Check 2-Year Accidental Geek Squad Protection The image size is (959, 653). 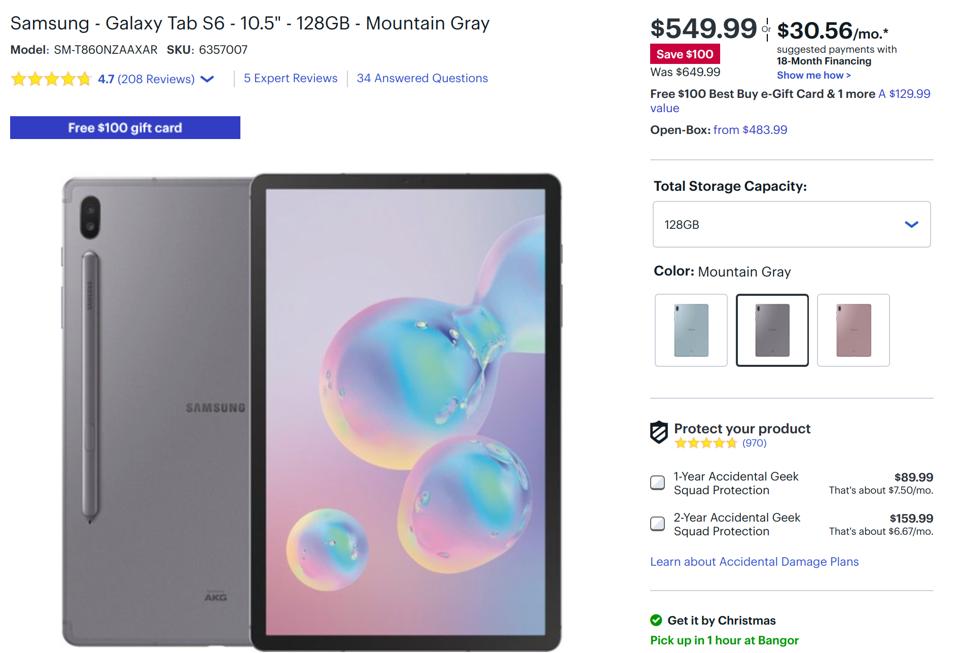coord(658,524)
